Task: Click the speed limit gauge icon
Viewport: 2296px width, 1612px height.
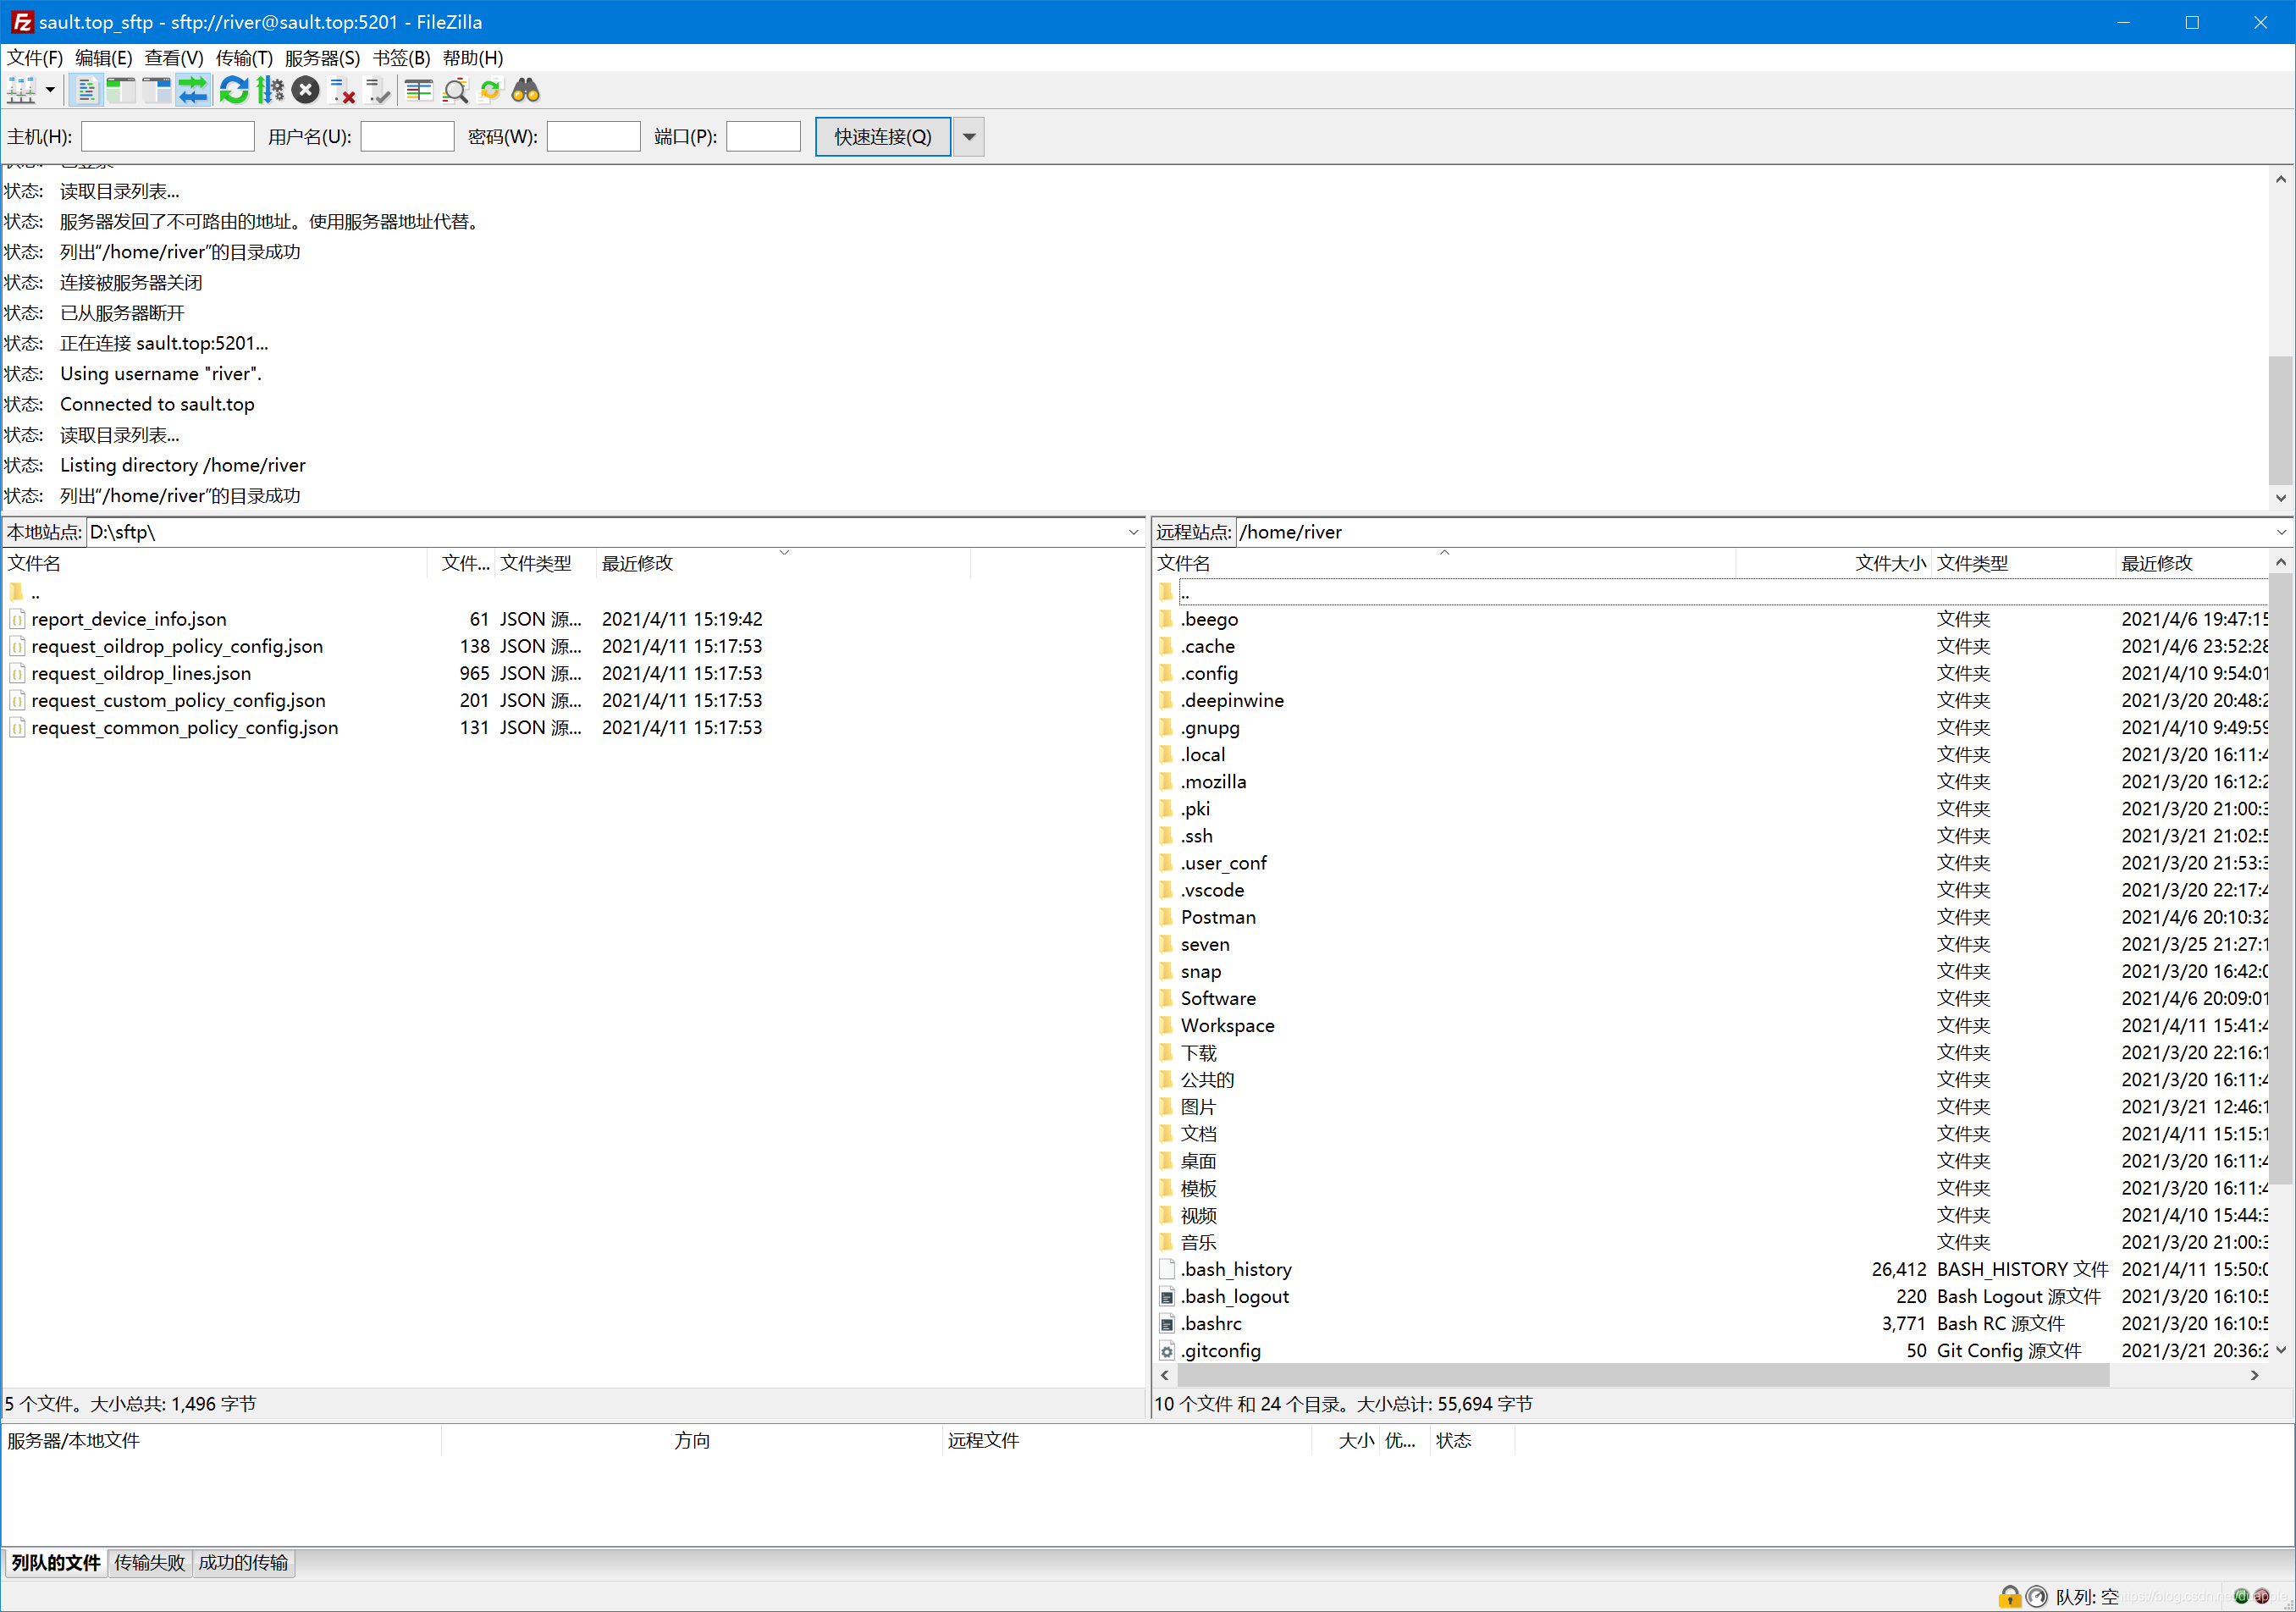Action: pyautogui.click(x=2036, y=1597)
